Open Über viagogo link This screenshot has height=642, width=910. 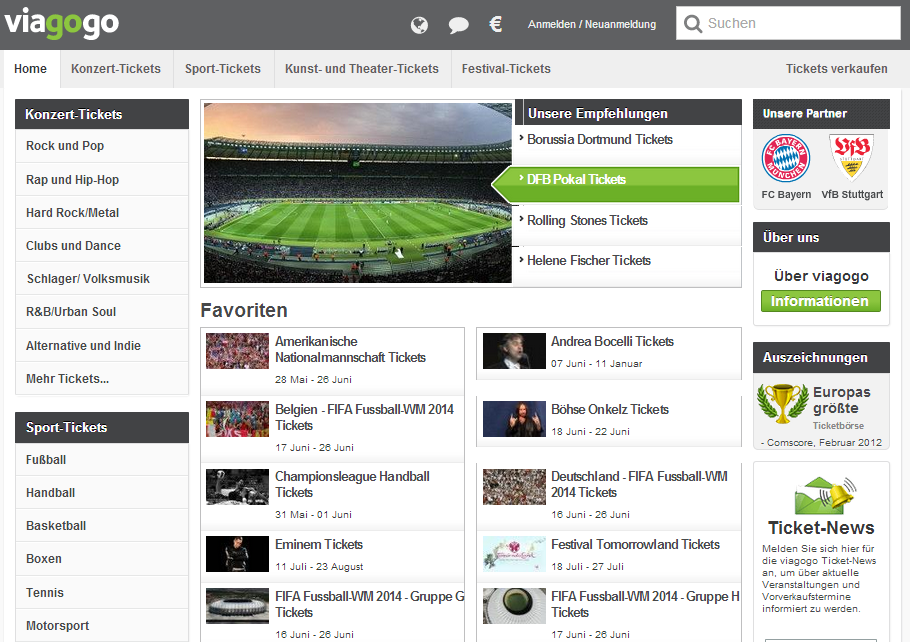[821, 276]
